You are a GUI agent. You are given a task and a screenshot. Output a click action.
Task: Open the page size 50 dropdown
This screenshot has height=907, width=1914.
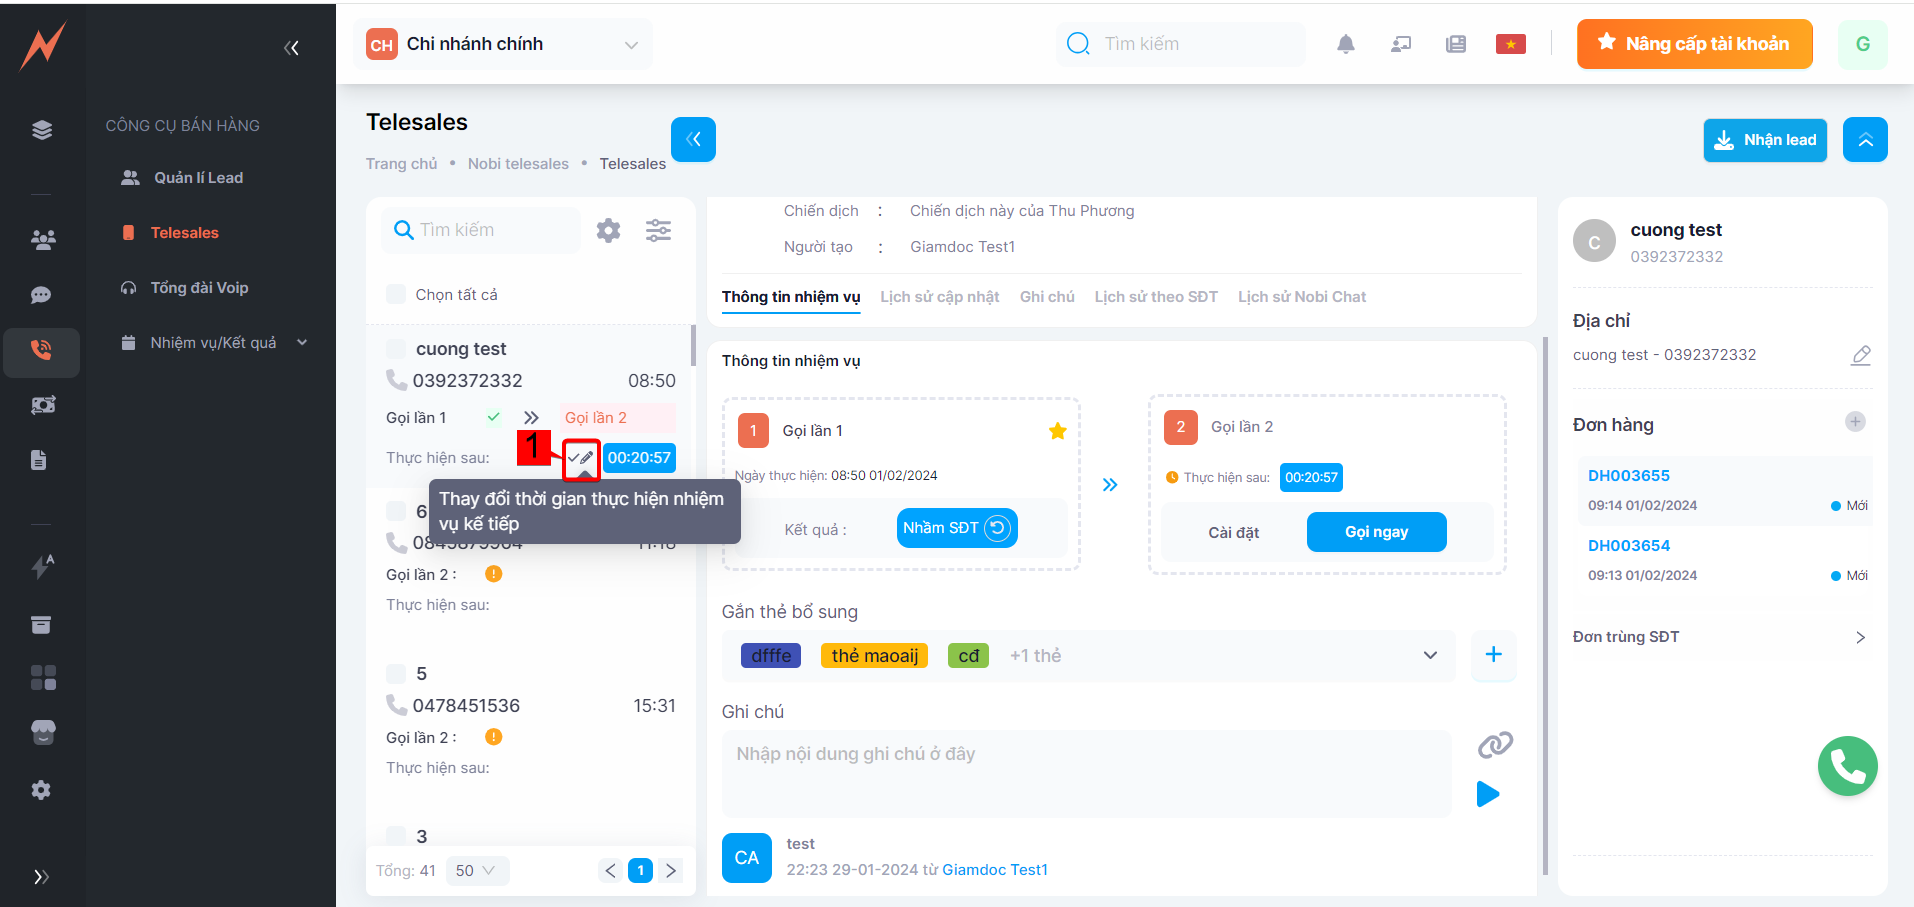(476, 871)
